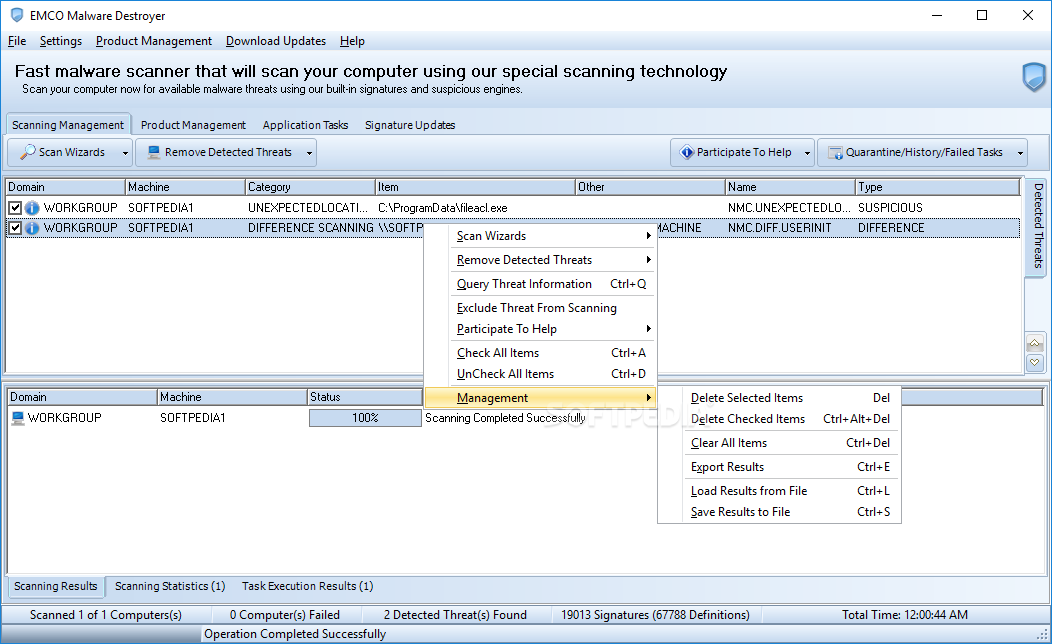
Task: Expand Remove Detected Threats context submenu
Action: (648, 260)
